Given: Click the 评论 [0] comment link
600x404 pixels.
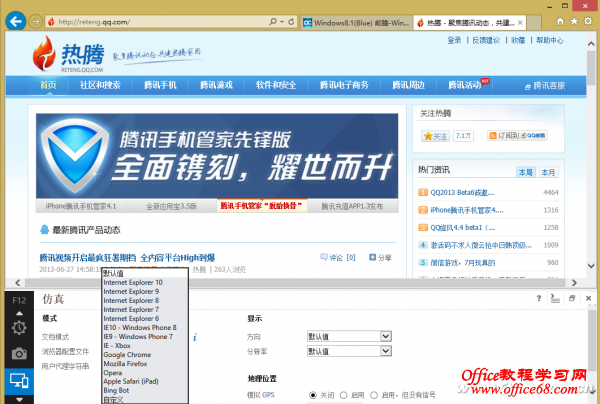Looking at the screenshot, I should pos(338,257).
